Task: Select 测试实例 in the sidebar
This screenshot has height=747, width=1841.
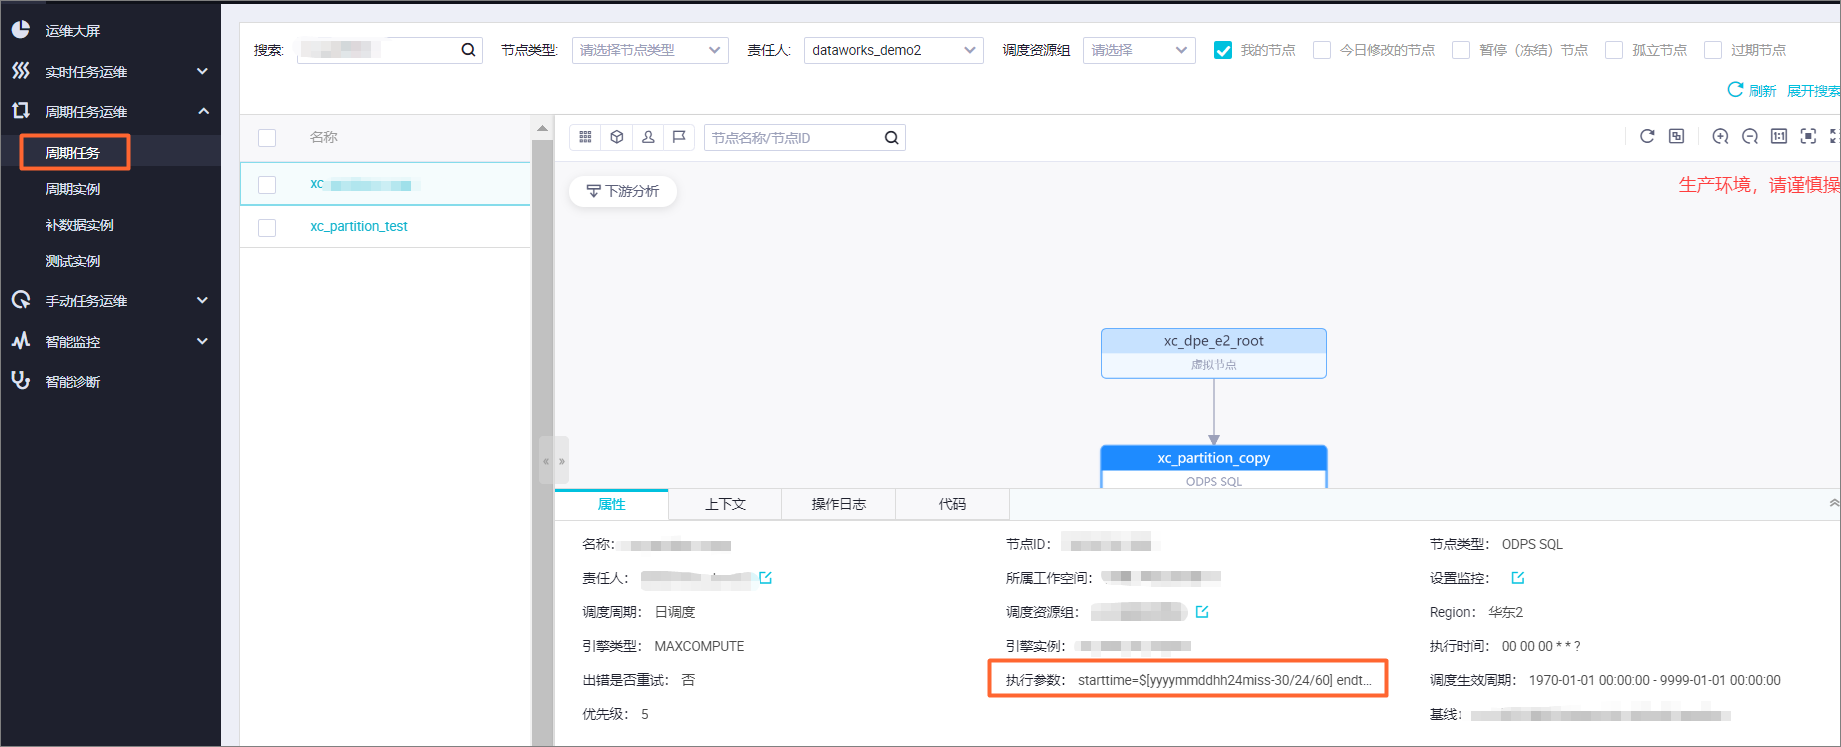Action: pyautogui.click(x=73, y=261)
